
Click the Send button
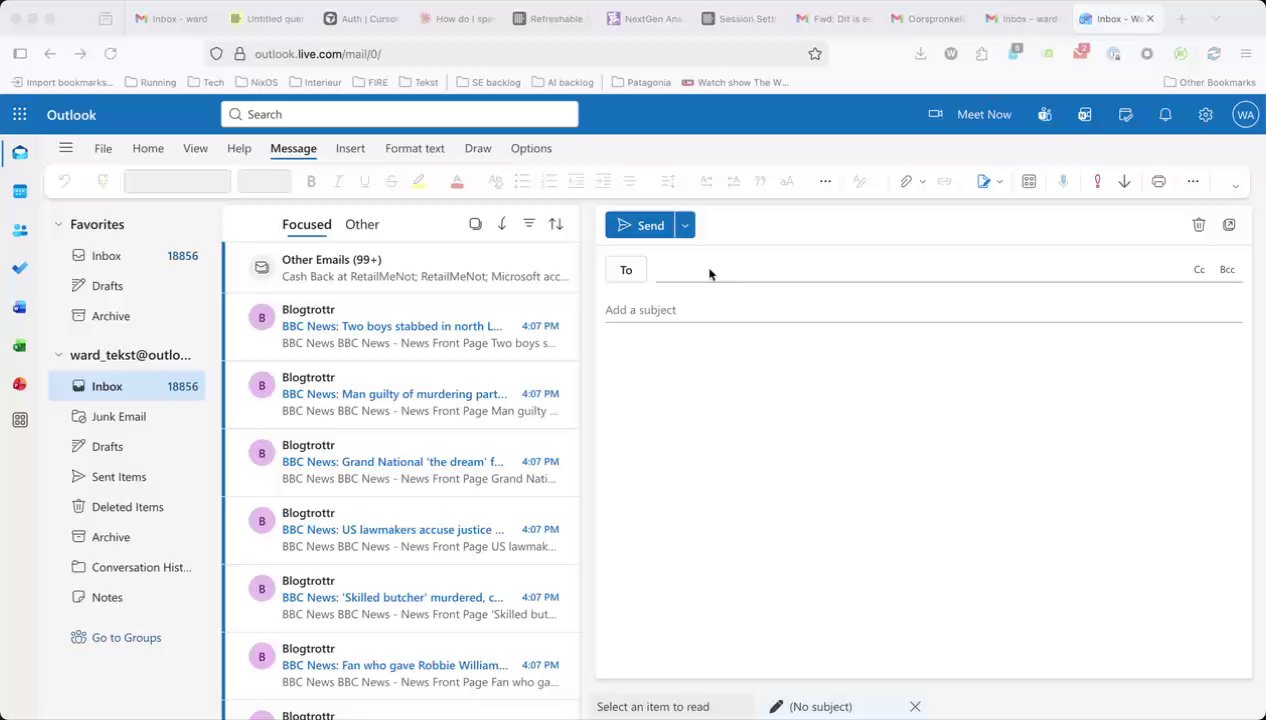(x=640, y=225)
